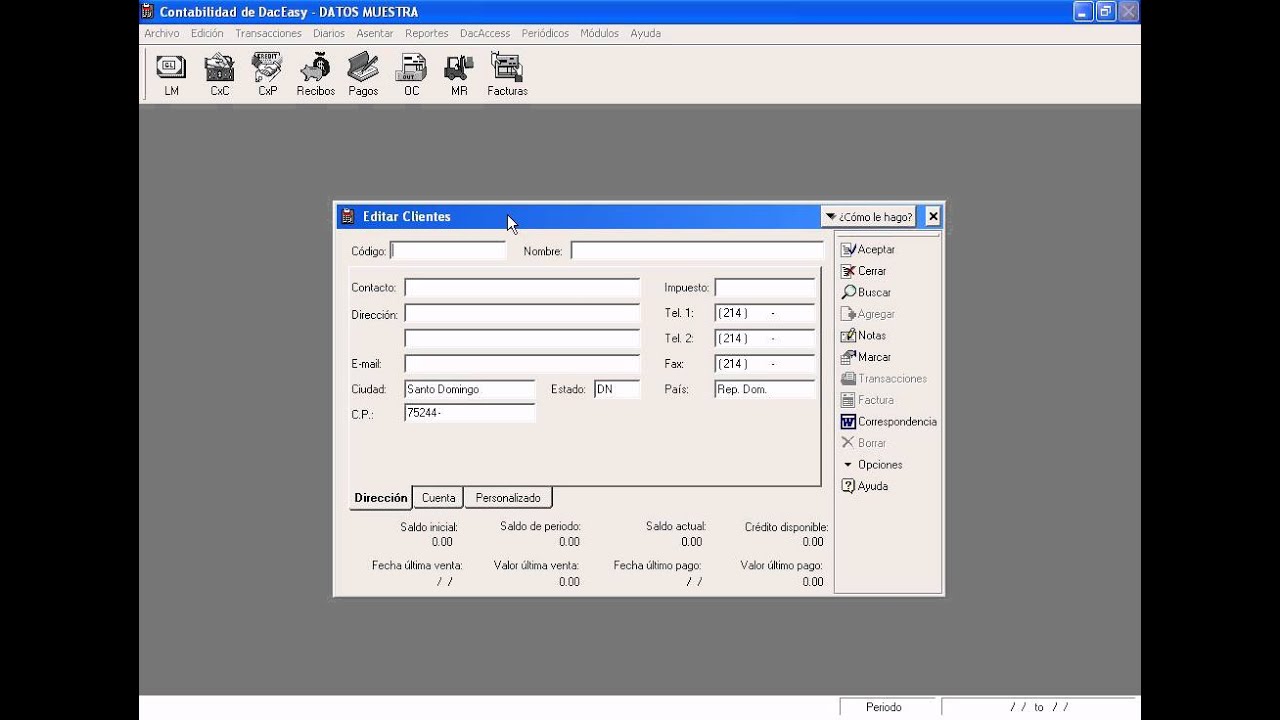This screenshot has height=720, width=1280.
Task: Click the Tel. 2 phone field
Action: 765,338
